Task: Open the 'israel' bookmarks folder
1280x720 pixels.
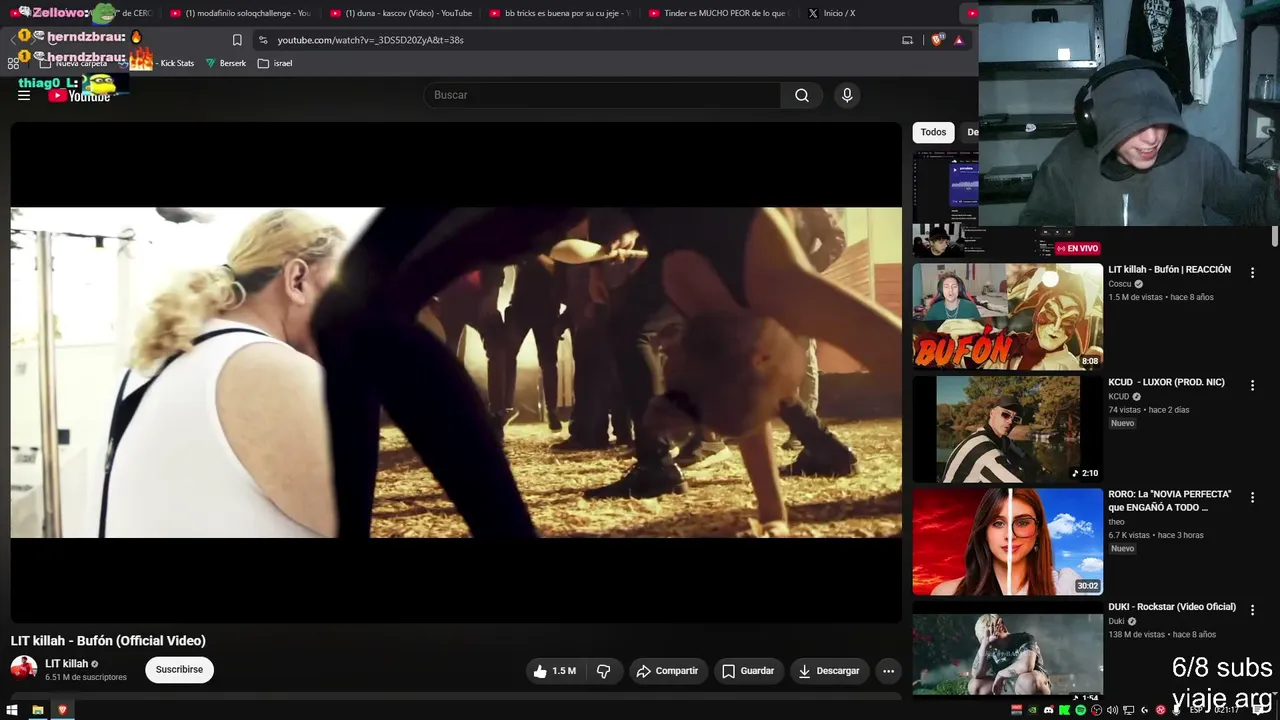Action: (275, 63)
